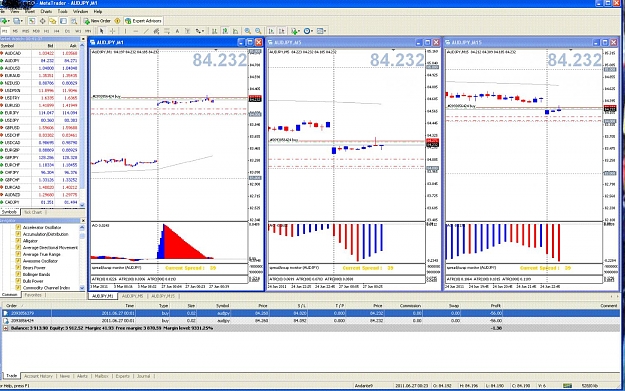The image size is (625, 391).
Task: Toggle chart auto scroll icon
Action: pos(271,31)
